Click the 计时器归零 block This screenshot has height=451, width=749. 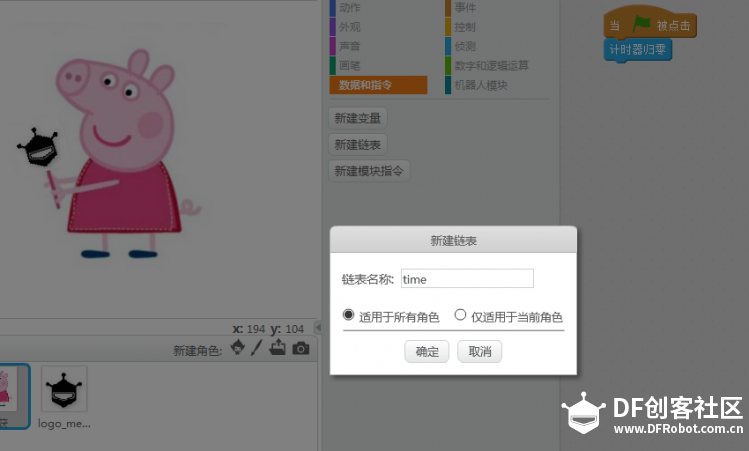click(x=638, y=50)
